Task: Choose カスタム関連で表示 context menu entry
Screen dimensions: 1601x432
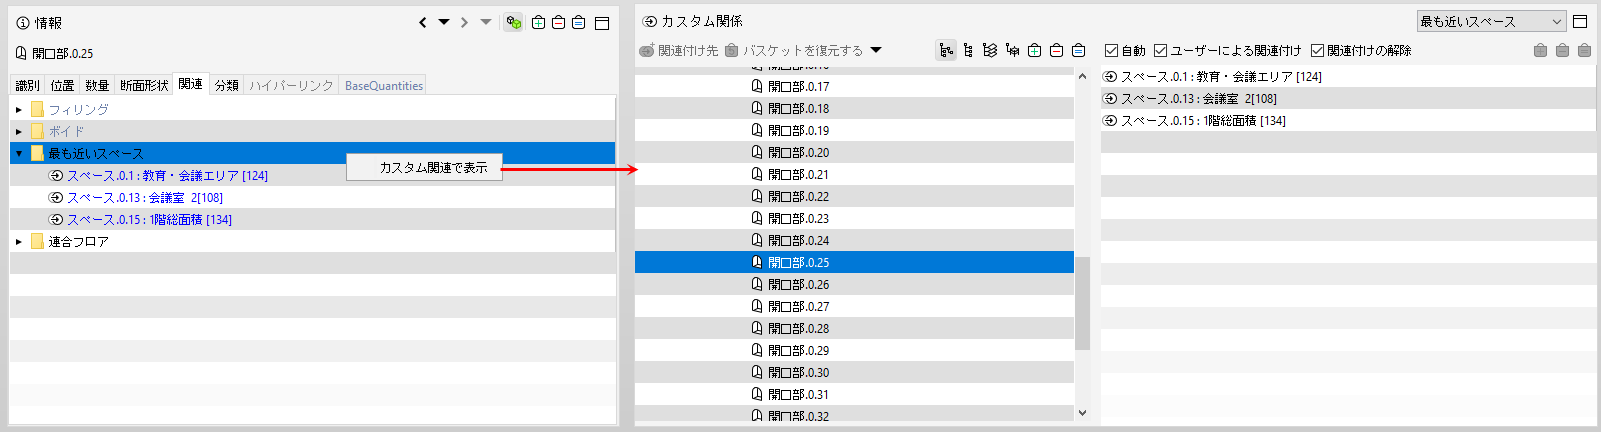Action: (424, 167)
